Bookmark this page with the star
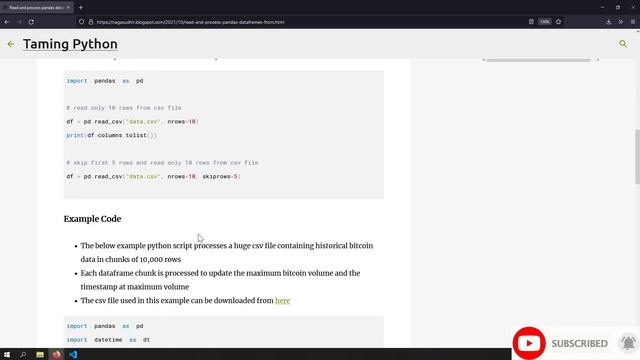Viewport: 640px width, 360px height. pos(558,22)
